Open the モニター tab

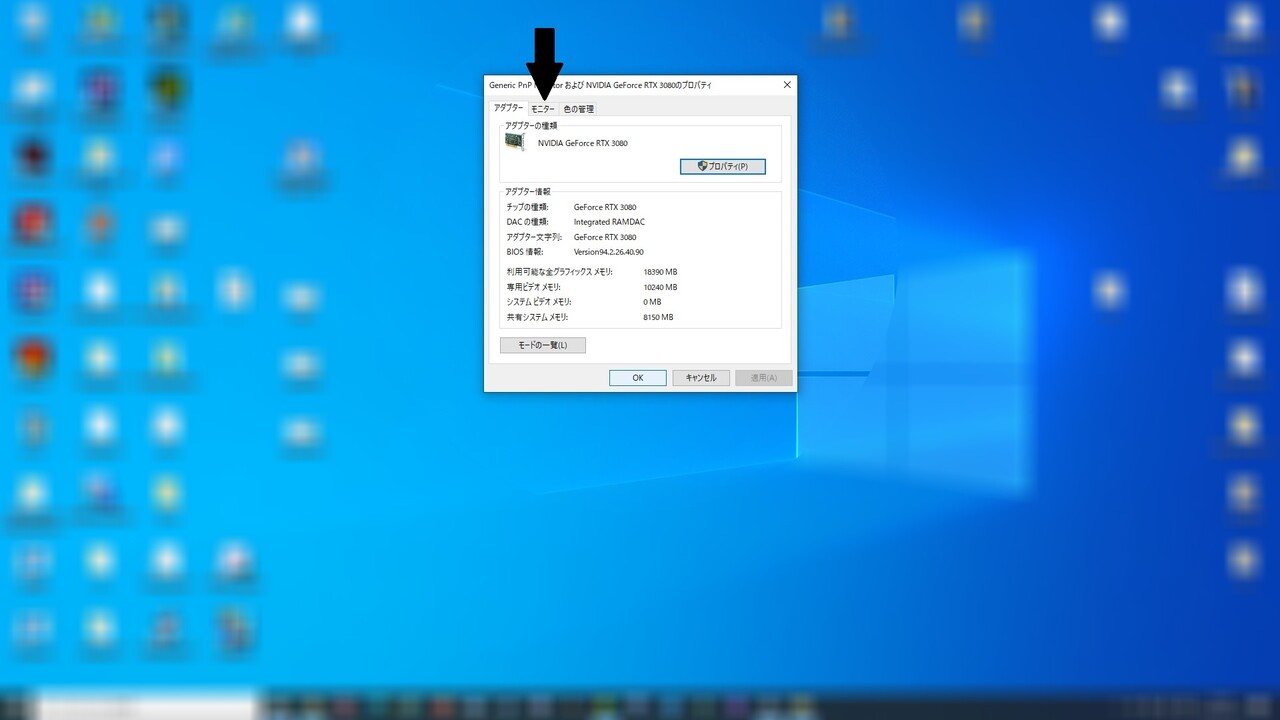coord(543,109)
